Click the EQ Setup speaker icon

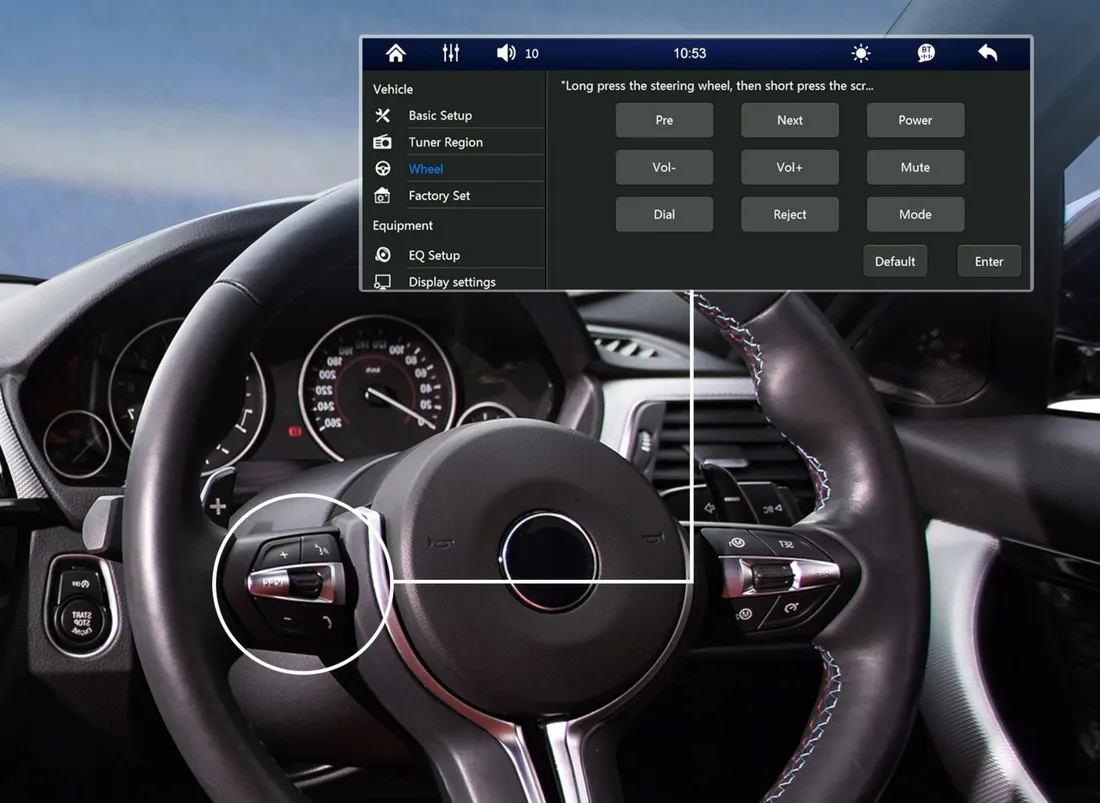pos(382,255)
